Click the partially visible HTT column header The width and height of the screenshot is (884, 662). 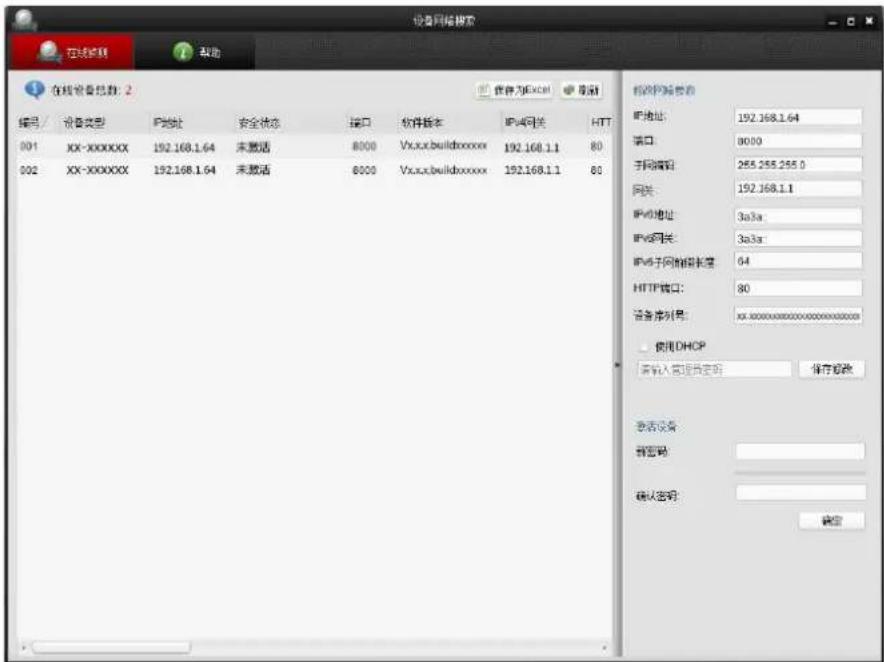(x=601, y=122)
